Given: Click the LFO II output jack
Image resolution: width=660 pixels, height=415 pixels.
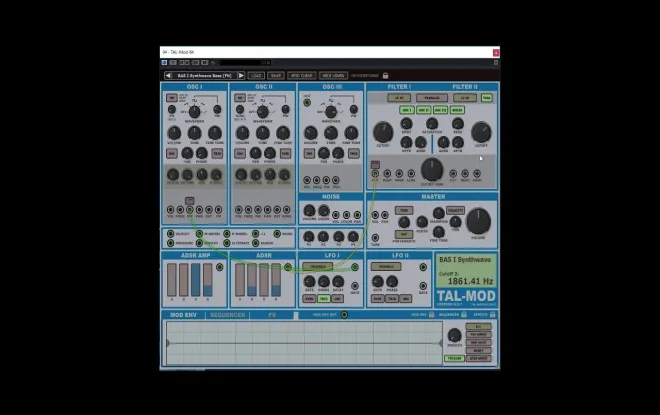Looking at the screenshot, I should [423, 267].
